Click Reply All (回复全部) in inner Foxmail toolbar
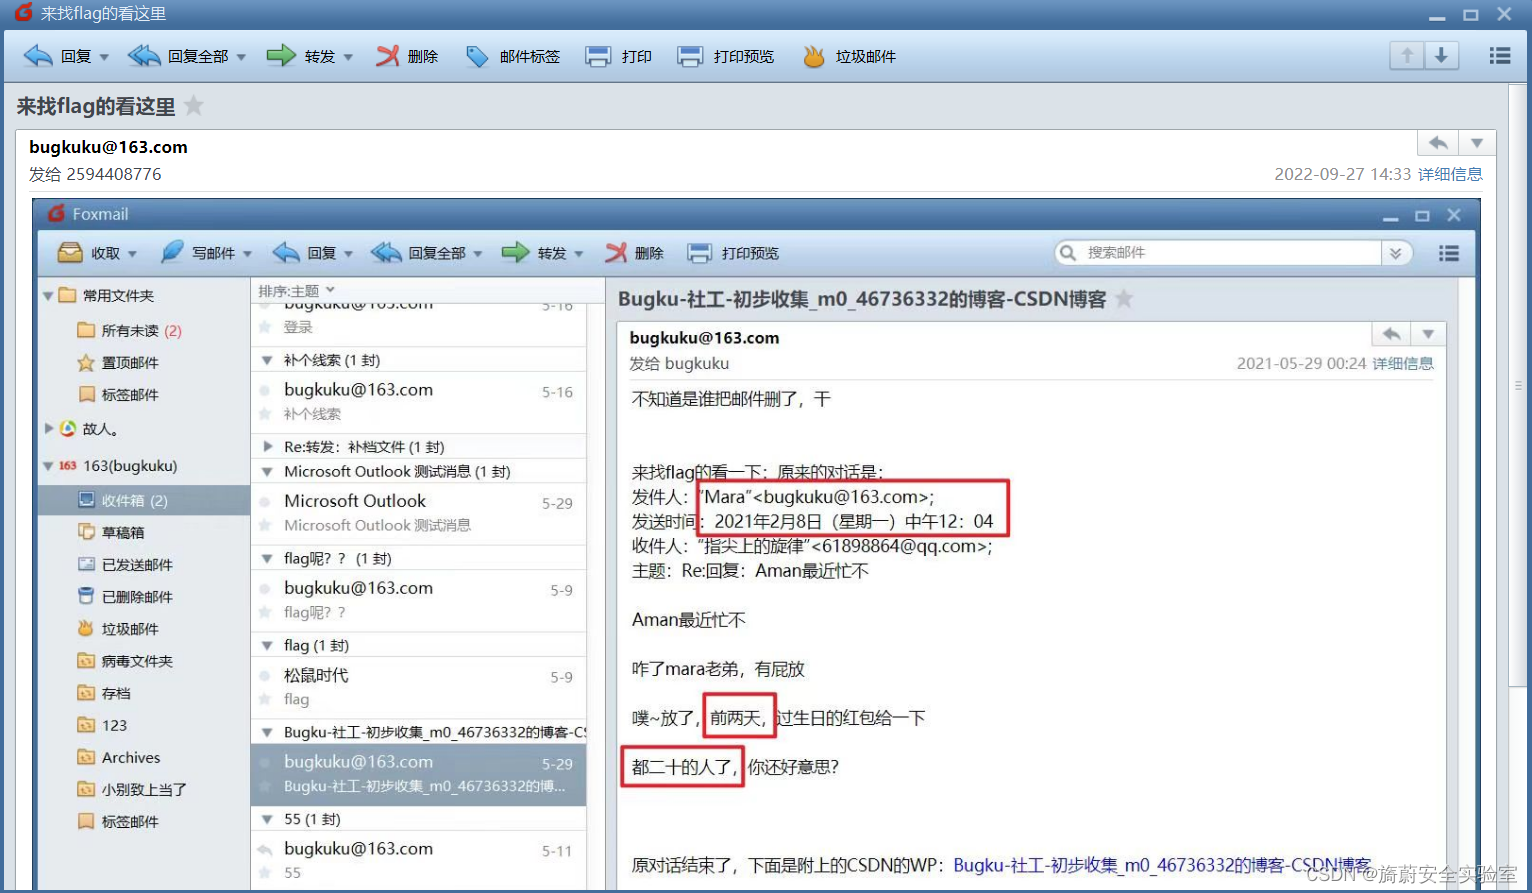The width and height of the screenshot is (1532, 893). 418,253
